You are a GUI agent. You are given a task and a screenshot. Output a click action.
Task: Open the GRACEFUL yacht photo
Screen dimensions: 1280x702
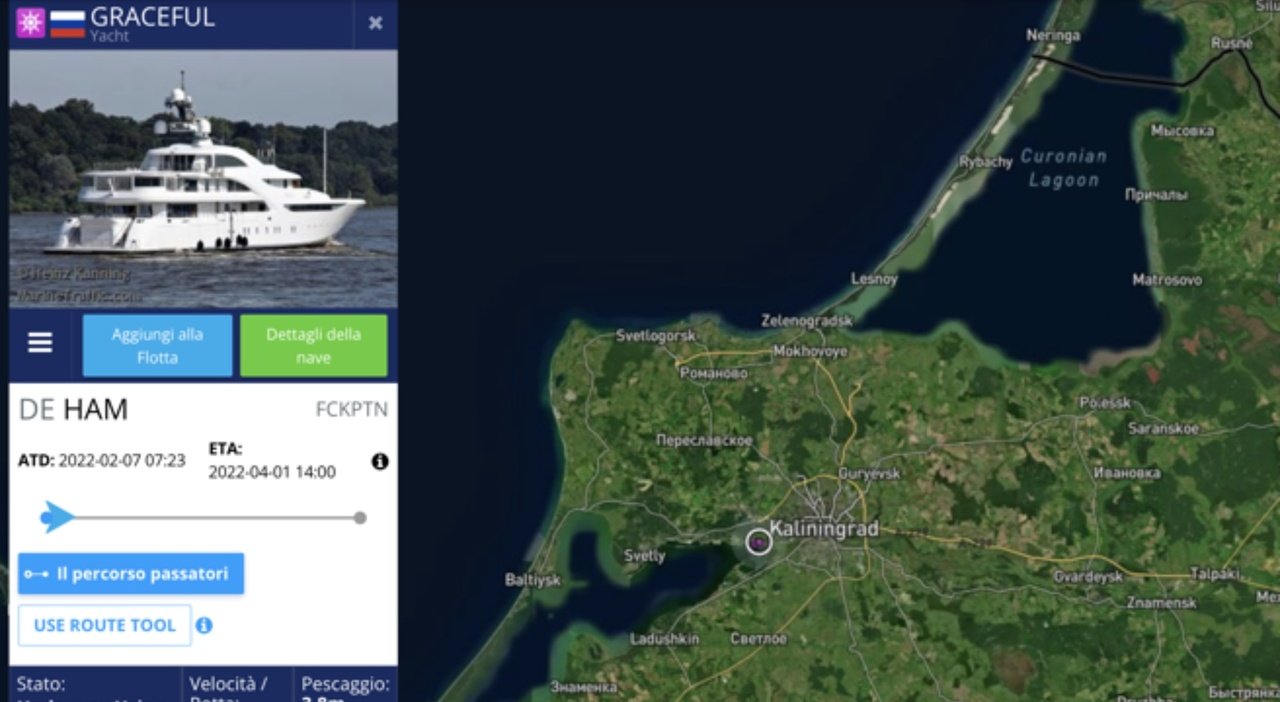coord(203,179)
